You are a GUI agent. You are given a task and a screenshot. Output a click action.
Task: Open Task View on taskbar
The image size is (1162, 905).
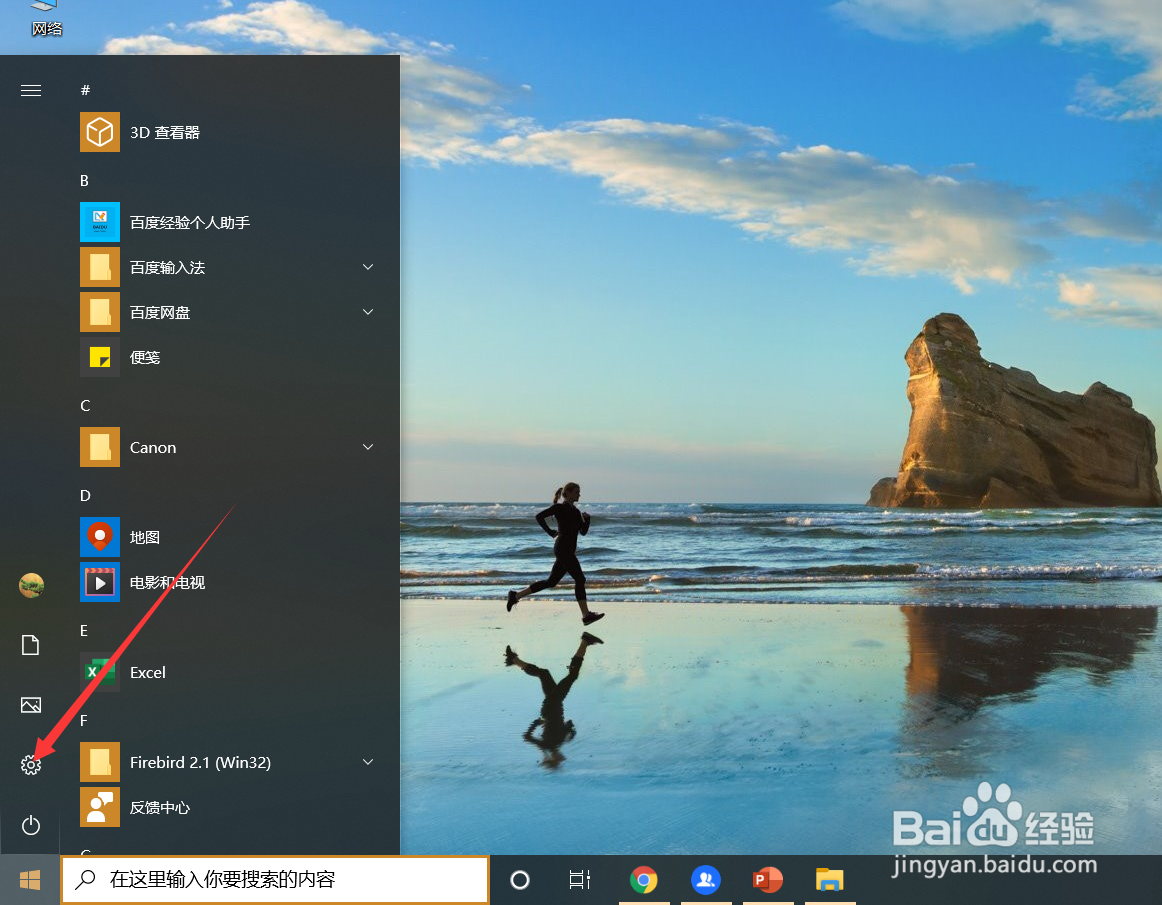click(x=580, y=880)
